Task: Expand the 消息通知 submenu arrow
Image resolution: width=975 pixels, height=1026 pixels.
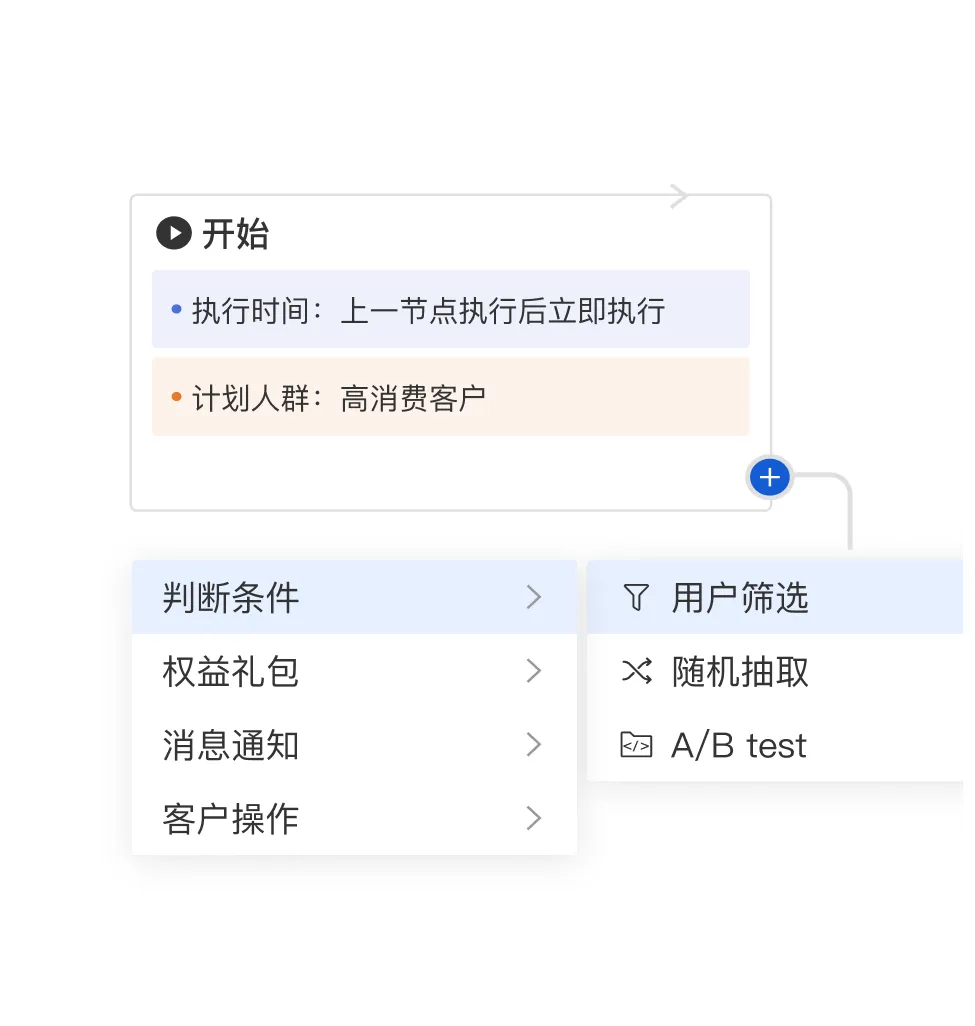Action: point(534,745)
